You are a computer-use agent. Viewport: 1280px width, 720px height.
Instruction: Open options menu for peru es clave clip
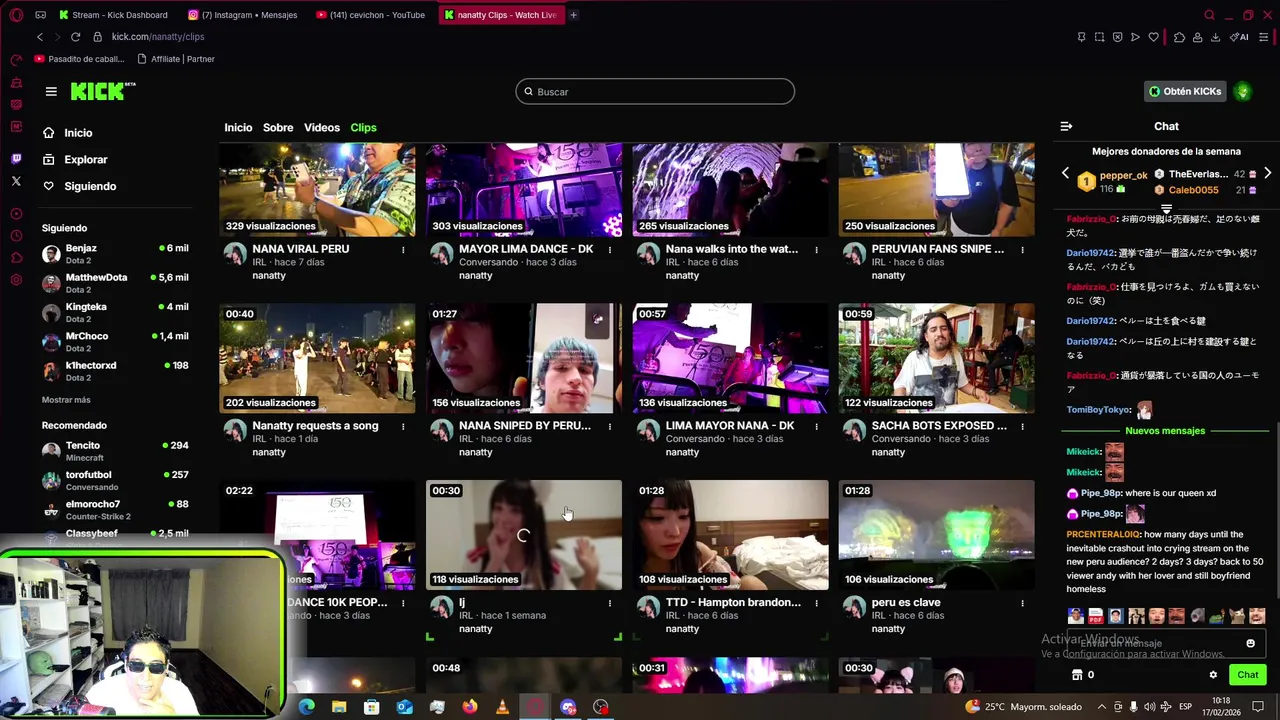pos(1022,603)
